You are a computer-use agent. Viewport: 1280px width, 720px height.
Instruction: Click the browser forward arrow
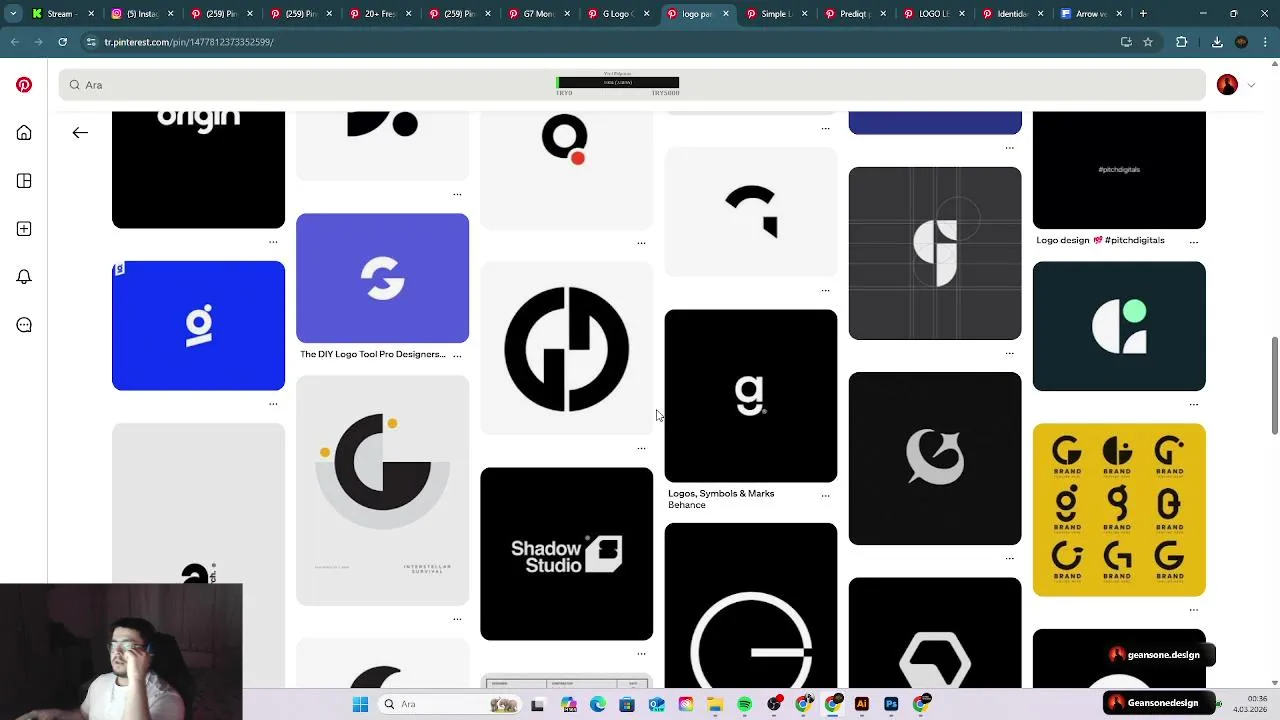coord(38,42)
